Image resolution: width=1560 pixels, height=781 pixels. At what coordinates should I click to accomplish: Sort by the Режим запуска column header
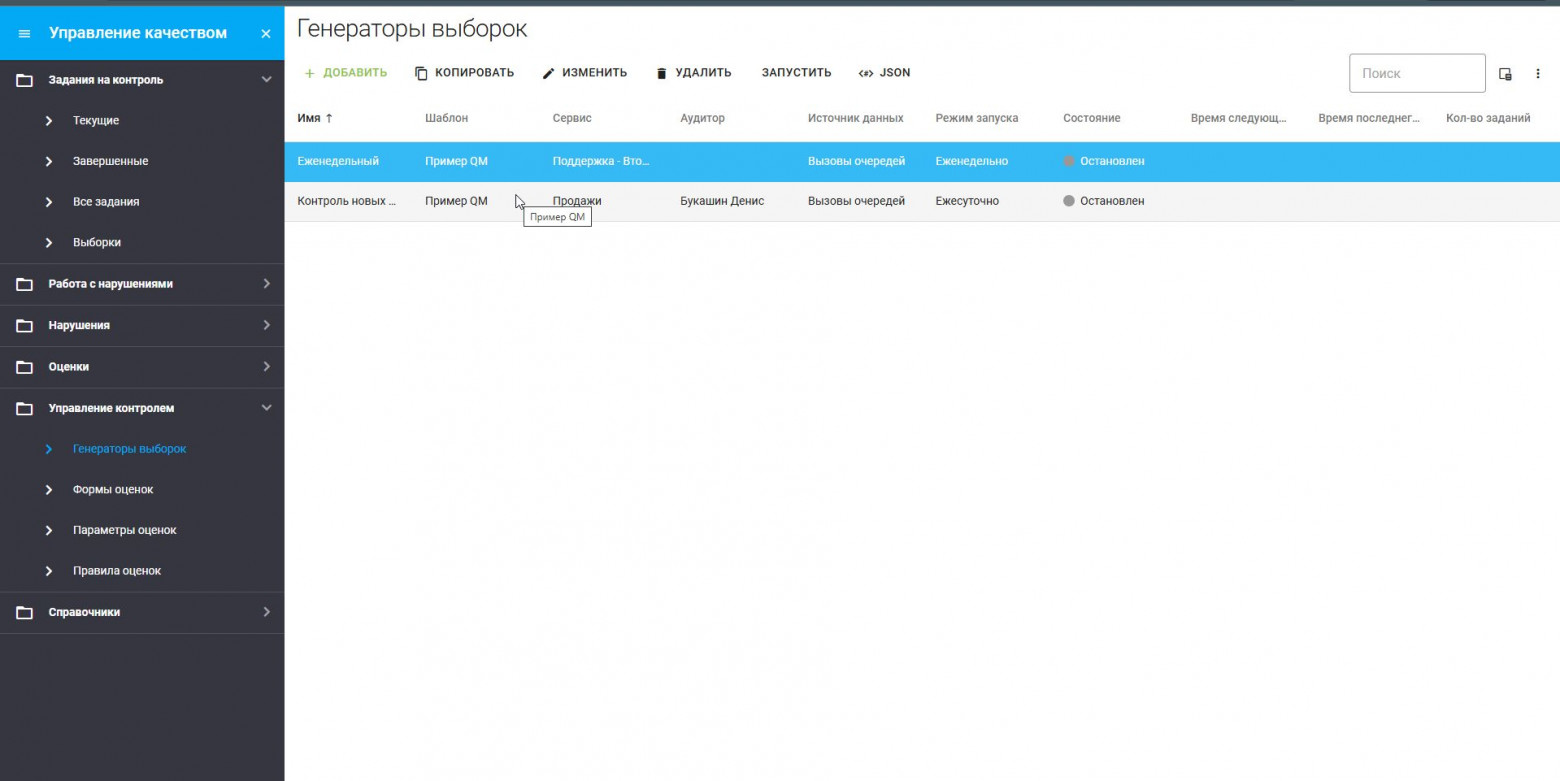point(976,118)
